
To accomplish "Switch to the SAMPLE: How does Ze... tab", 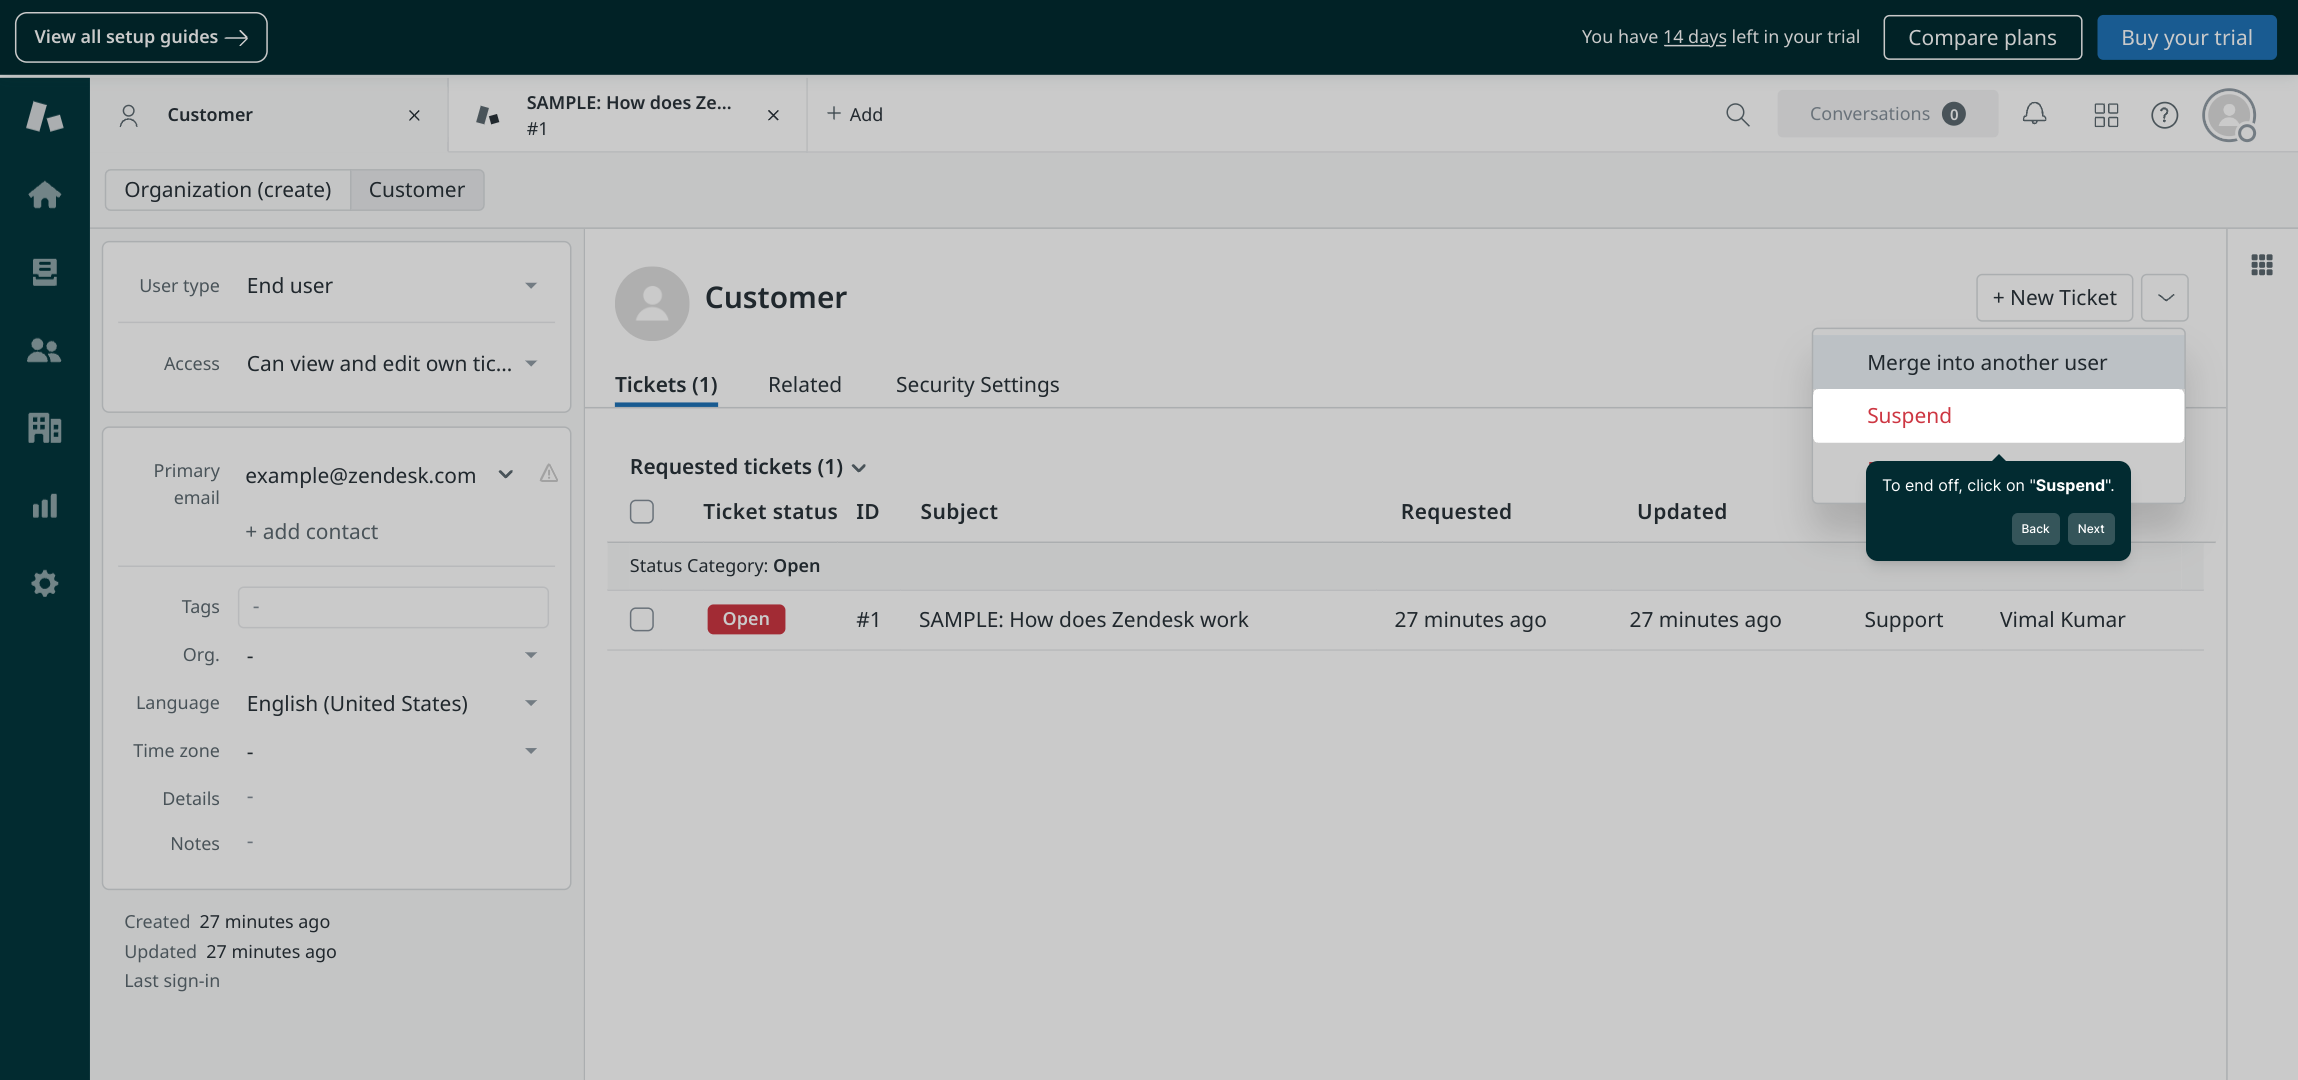I will 628,115.
